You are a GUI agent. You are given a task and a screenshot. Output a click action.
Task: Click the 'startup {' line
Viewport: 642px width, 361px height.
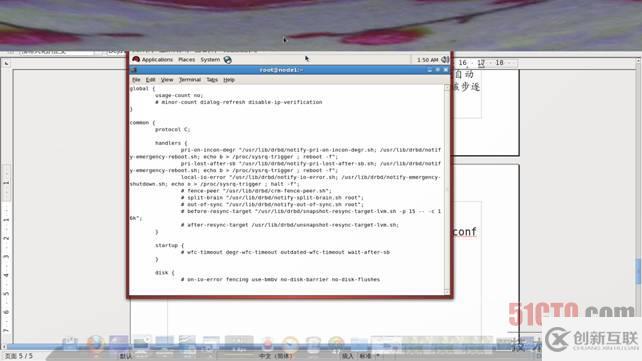(170, 245)
